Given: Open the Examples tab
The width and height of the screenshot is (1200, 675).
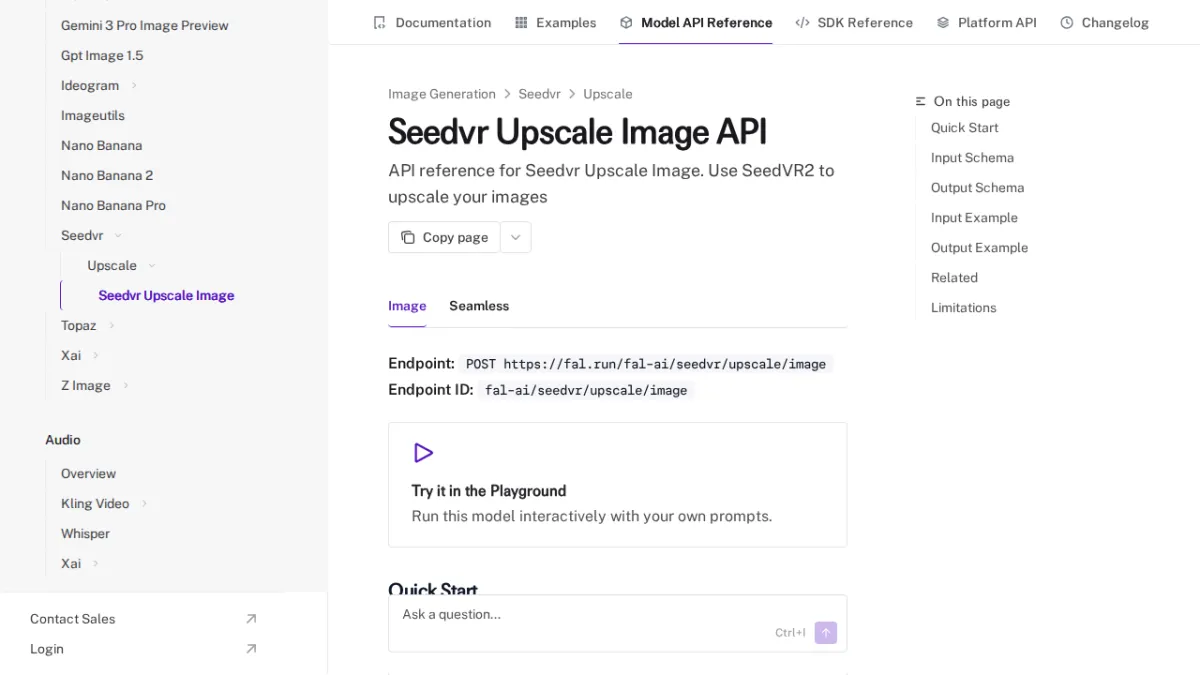Looking at the screenshot, I should 555,22.
